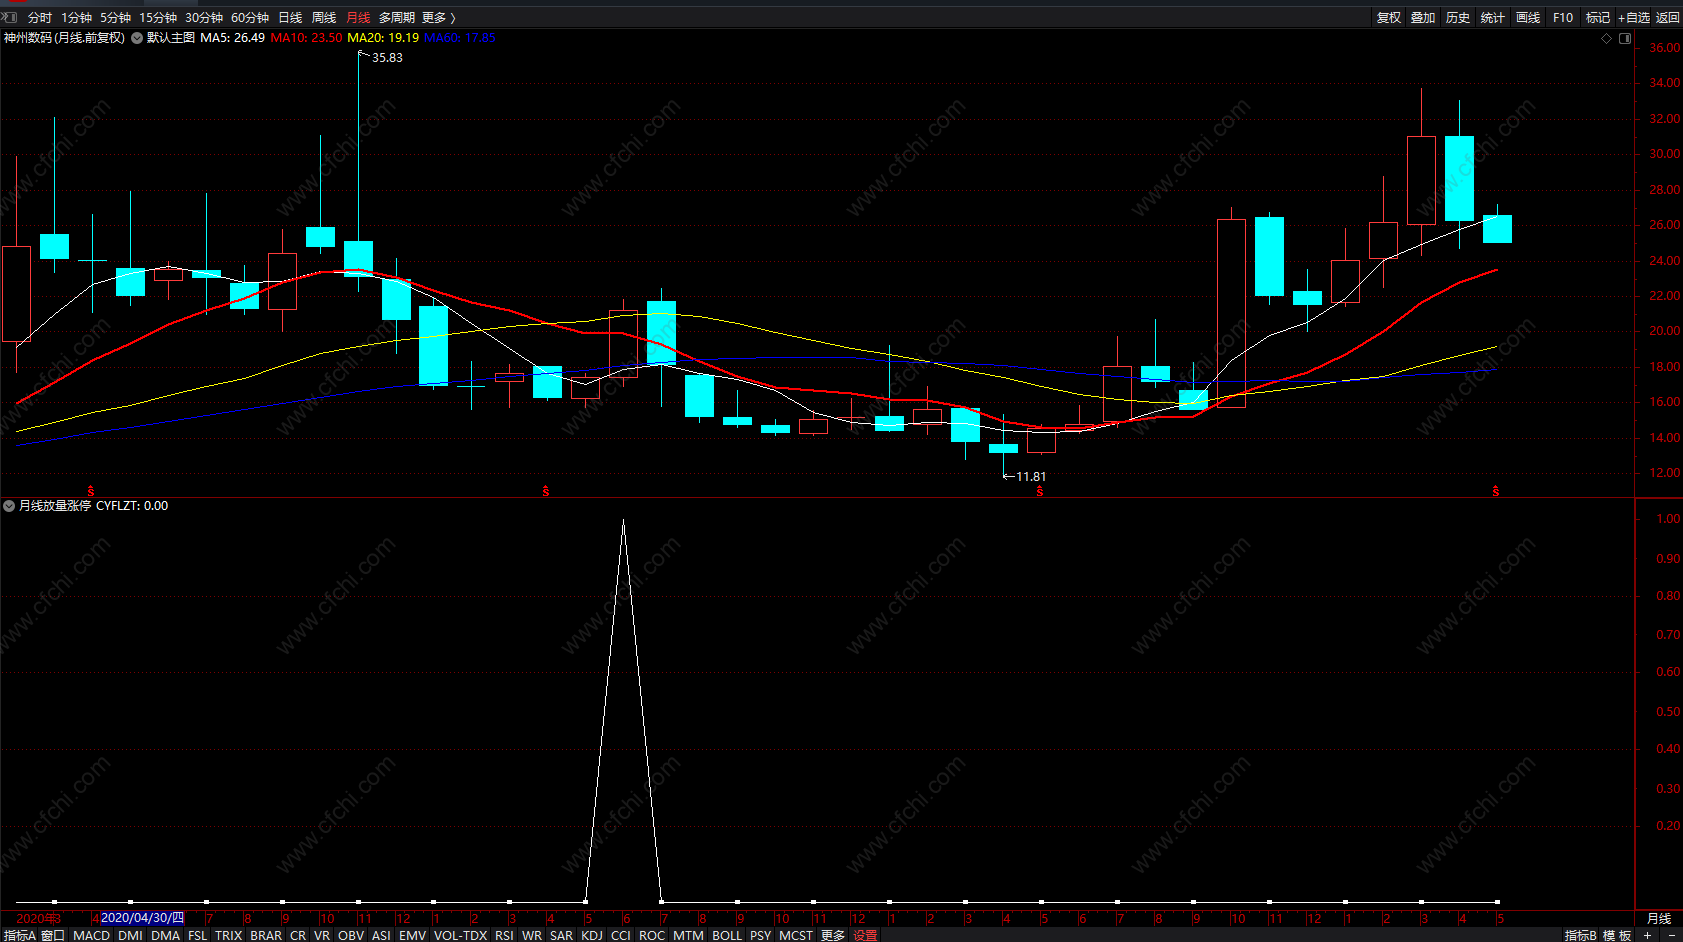Switch indicator to KDJ
Viewport: 1683px width, 942px height.
(592, 935)
